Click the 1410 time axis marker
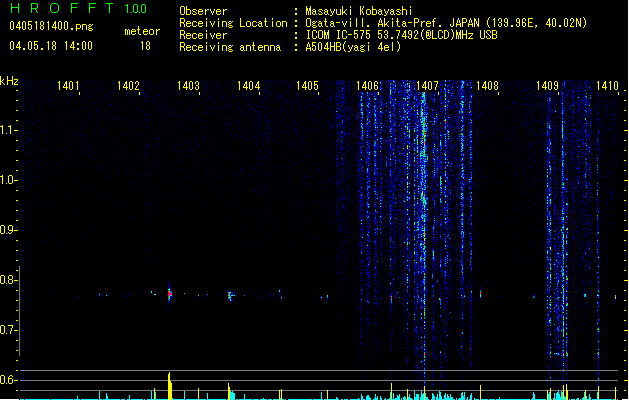The width and height of the screenshot is (629, 400). click(607, 86)
